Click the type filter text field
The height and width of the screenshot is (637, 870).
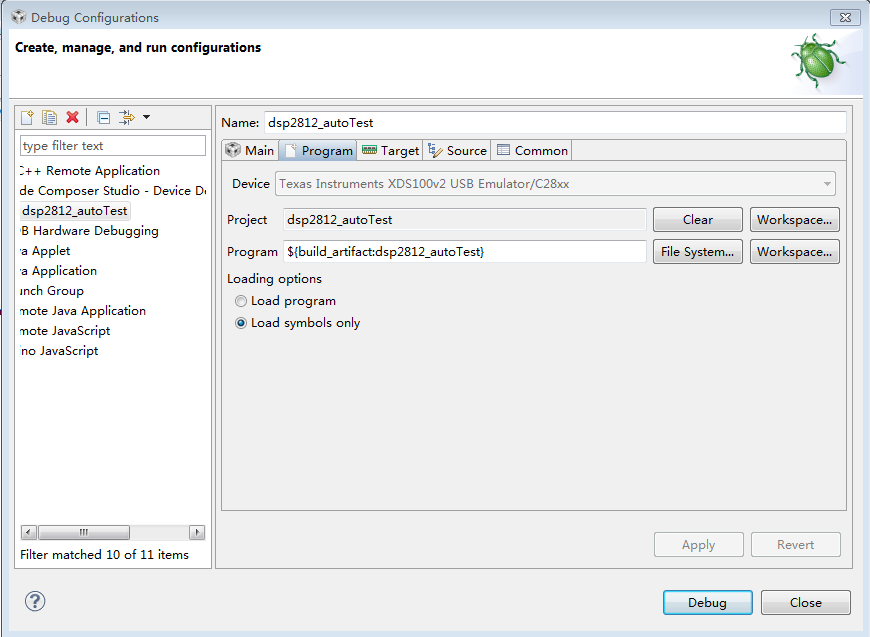[x=112, y=146]
